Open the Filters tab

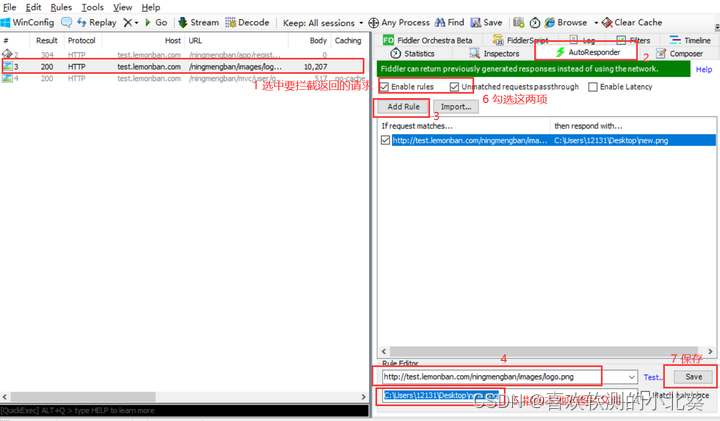634,40
